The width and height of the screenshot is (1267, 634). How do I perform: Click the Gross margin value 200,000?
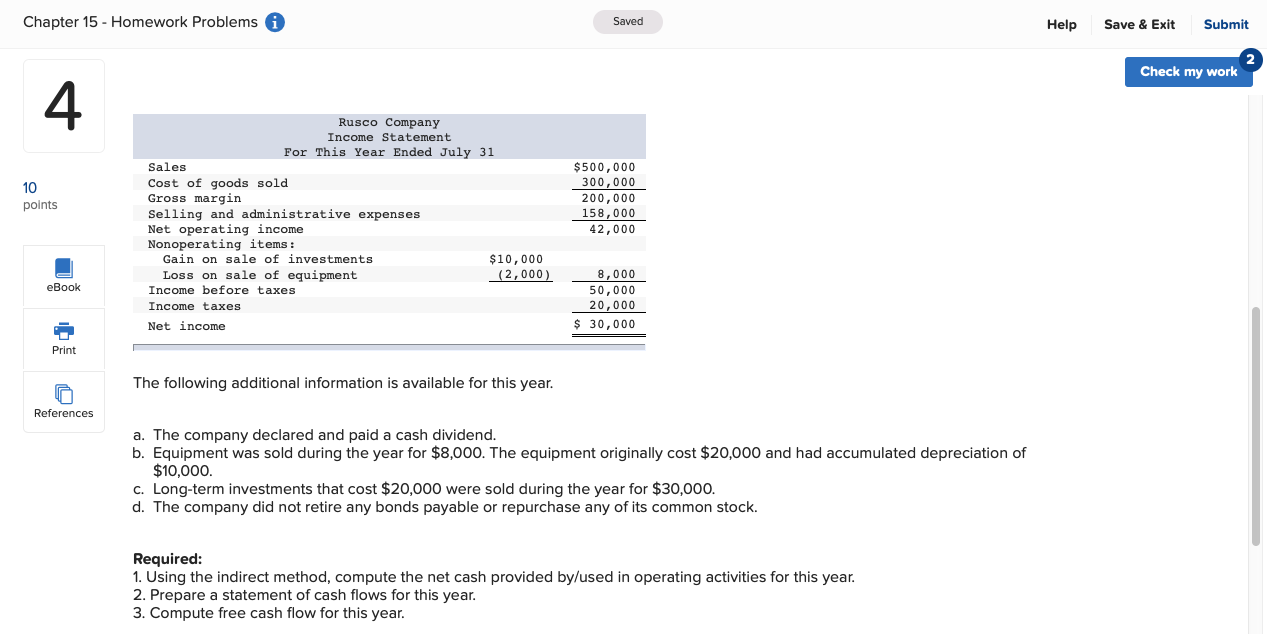pos(608,198)
